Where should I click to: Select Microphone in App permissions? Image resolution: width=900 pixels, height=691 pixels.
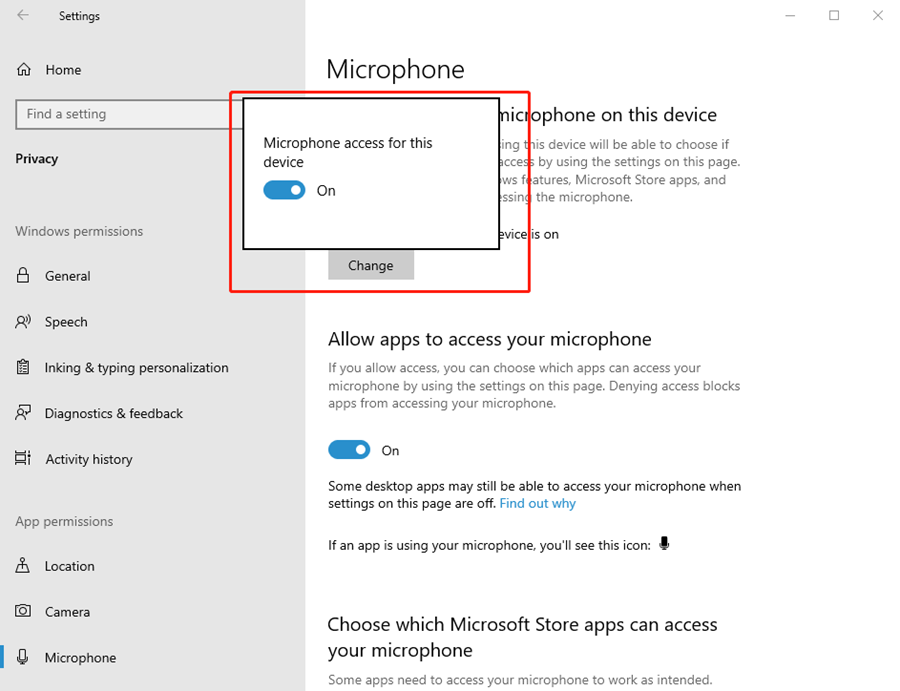click(80, 658)
